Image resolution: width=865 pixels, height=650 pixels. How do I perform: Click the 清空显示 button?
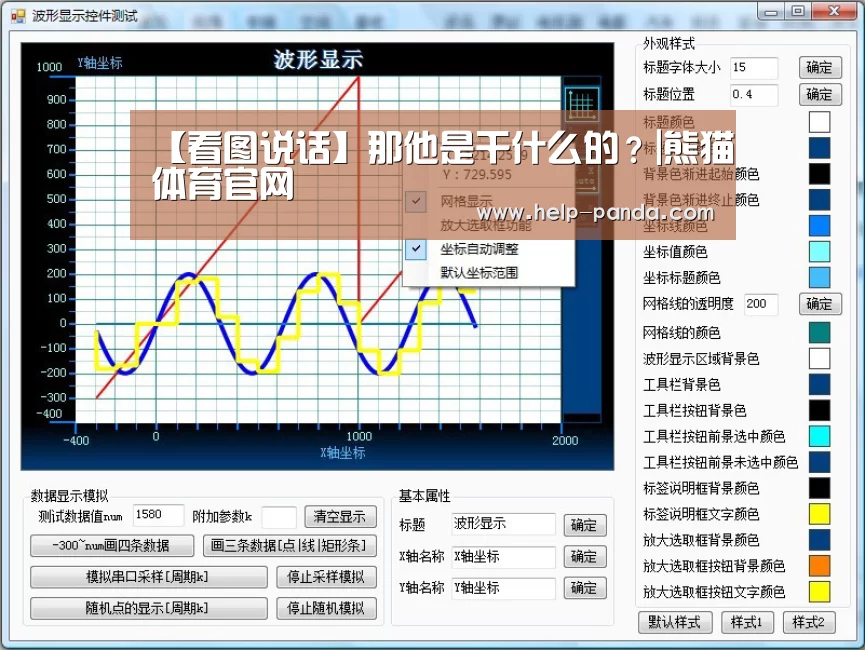340,516
